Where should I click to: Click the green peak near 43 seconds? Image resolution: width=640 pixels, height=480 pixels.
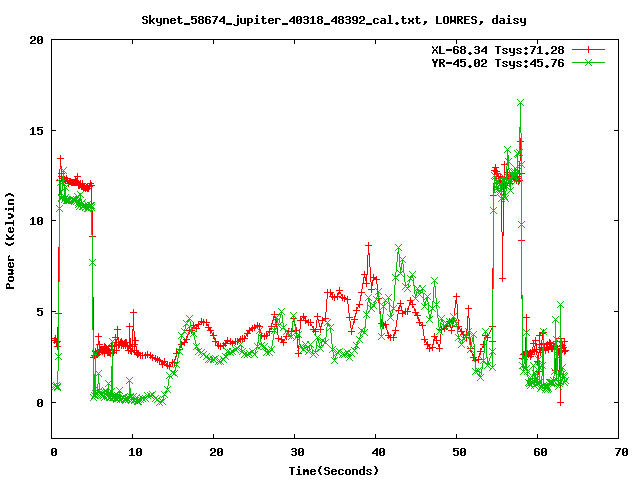(x=399, y=248)
